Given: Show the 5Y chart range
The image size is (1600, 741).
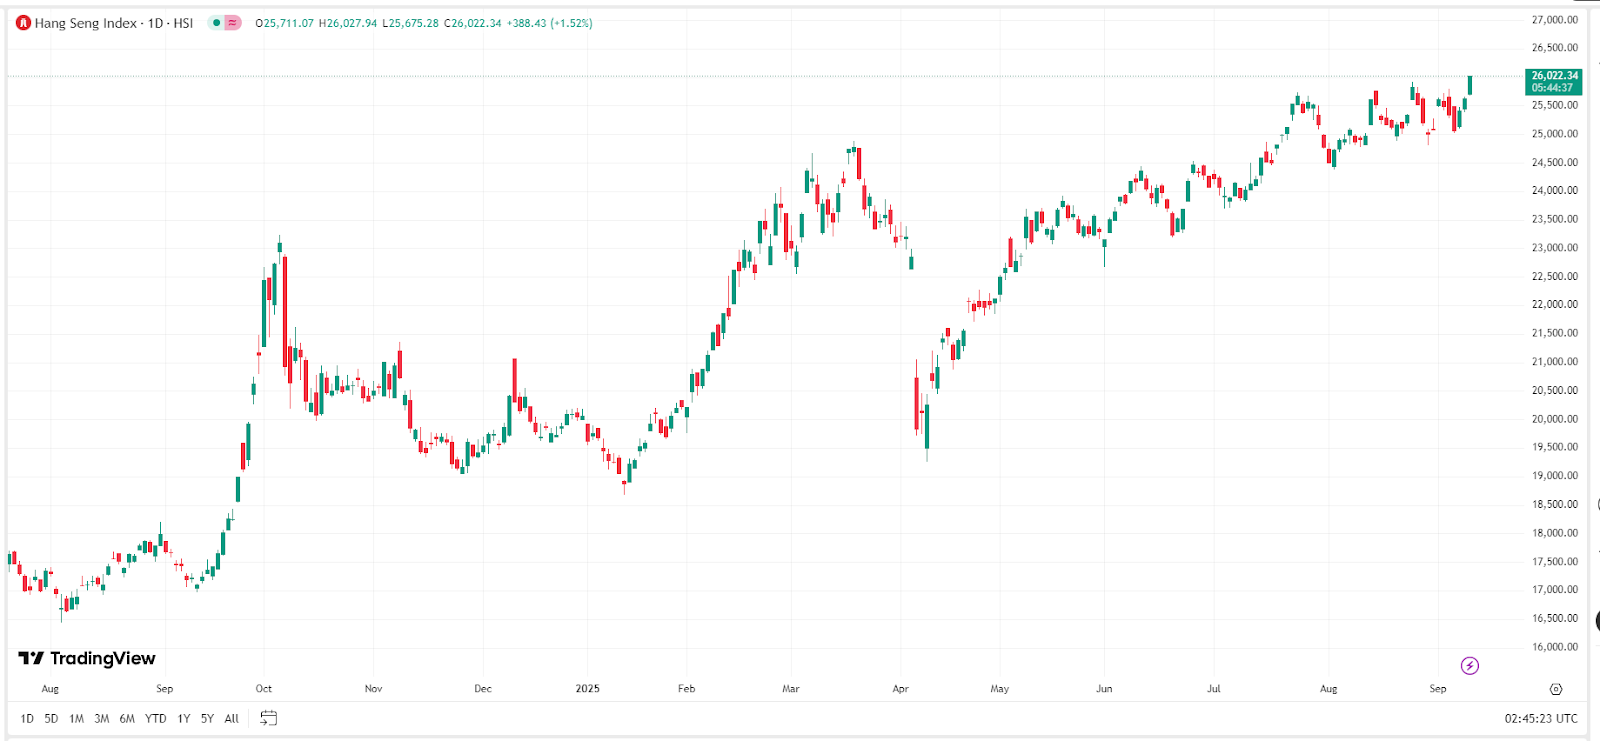Looking at the screenshot, I should [207, 719].
